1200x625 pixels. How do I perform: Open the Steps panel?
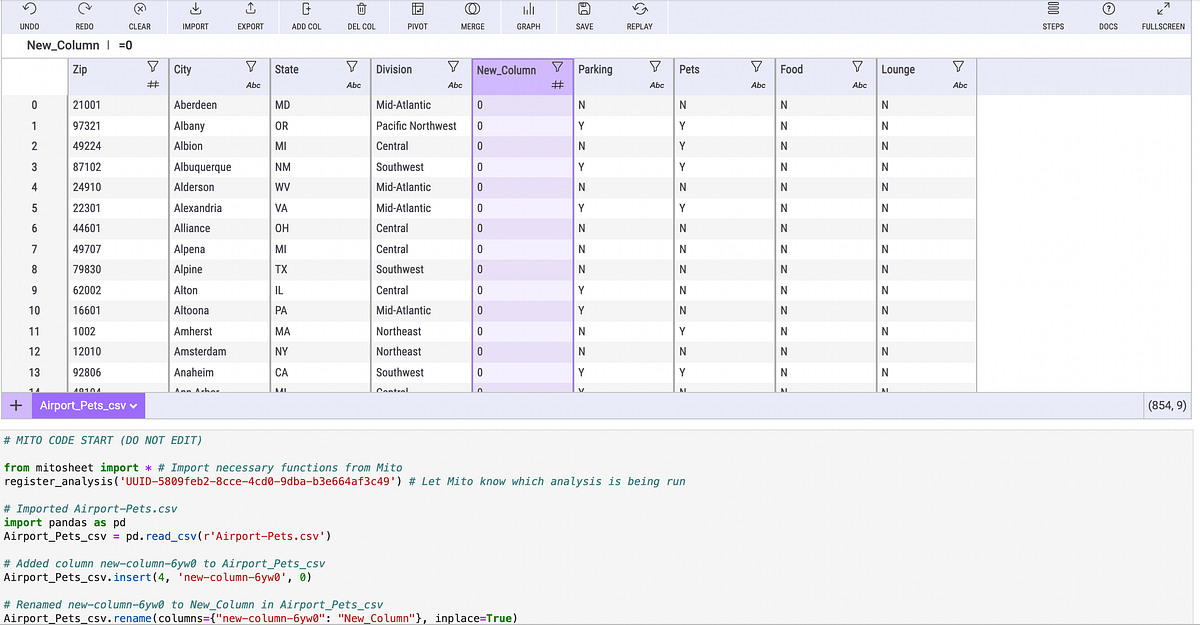1053,17
